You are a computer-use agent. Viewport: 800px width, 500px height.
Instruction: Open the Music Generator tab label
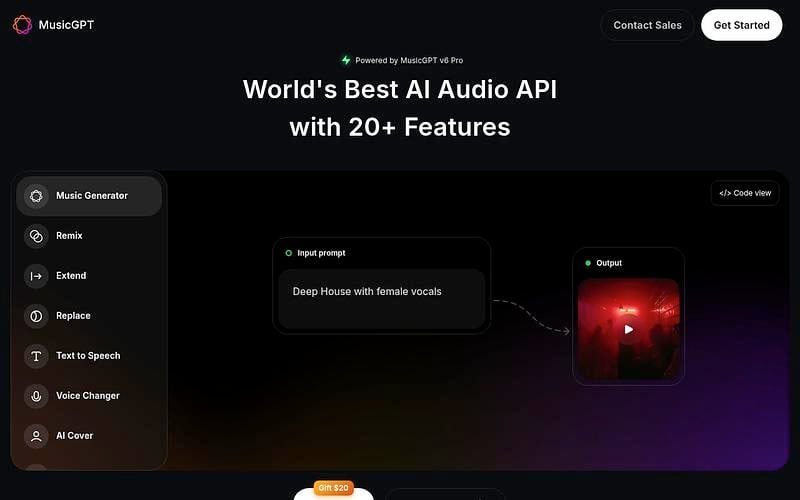[x=92, y=195]
